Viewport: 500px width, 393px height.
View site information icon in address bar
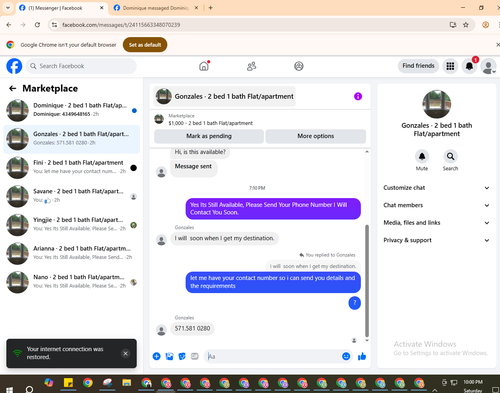(55, 25)
